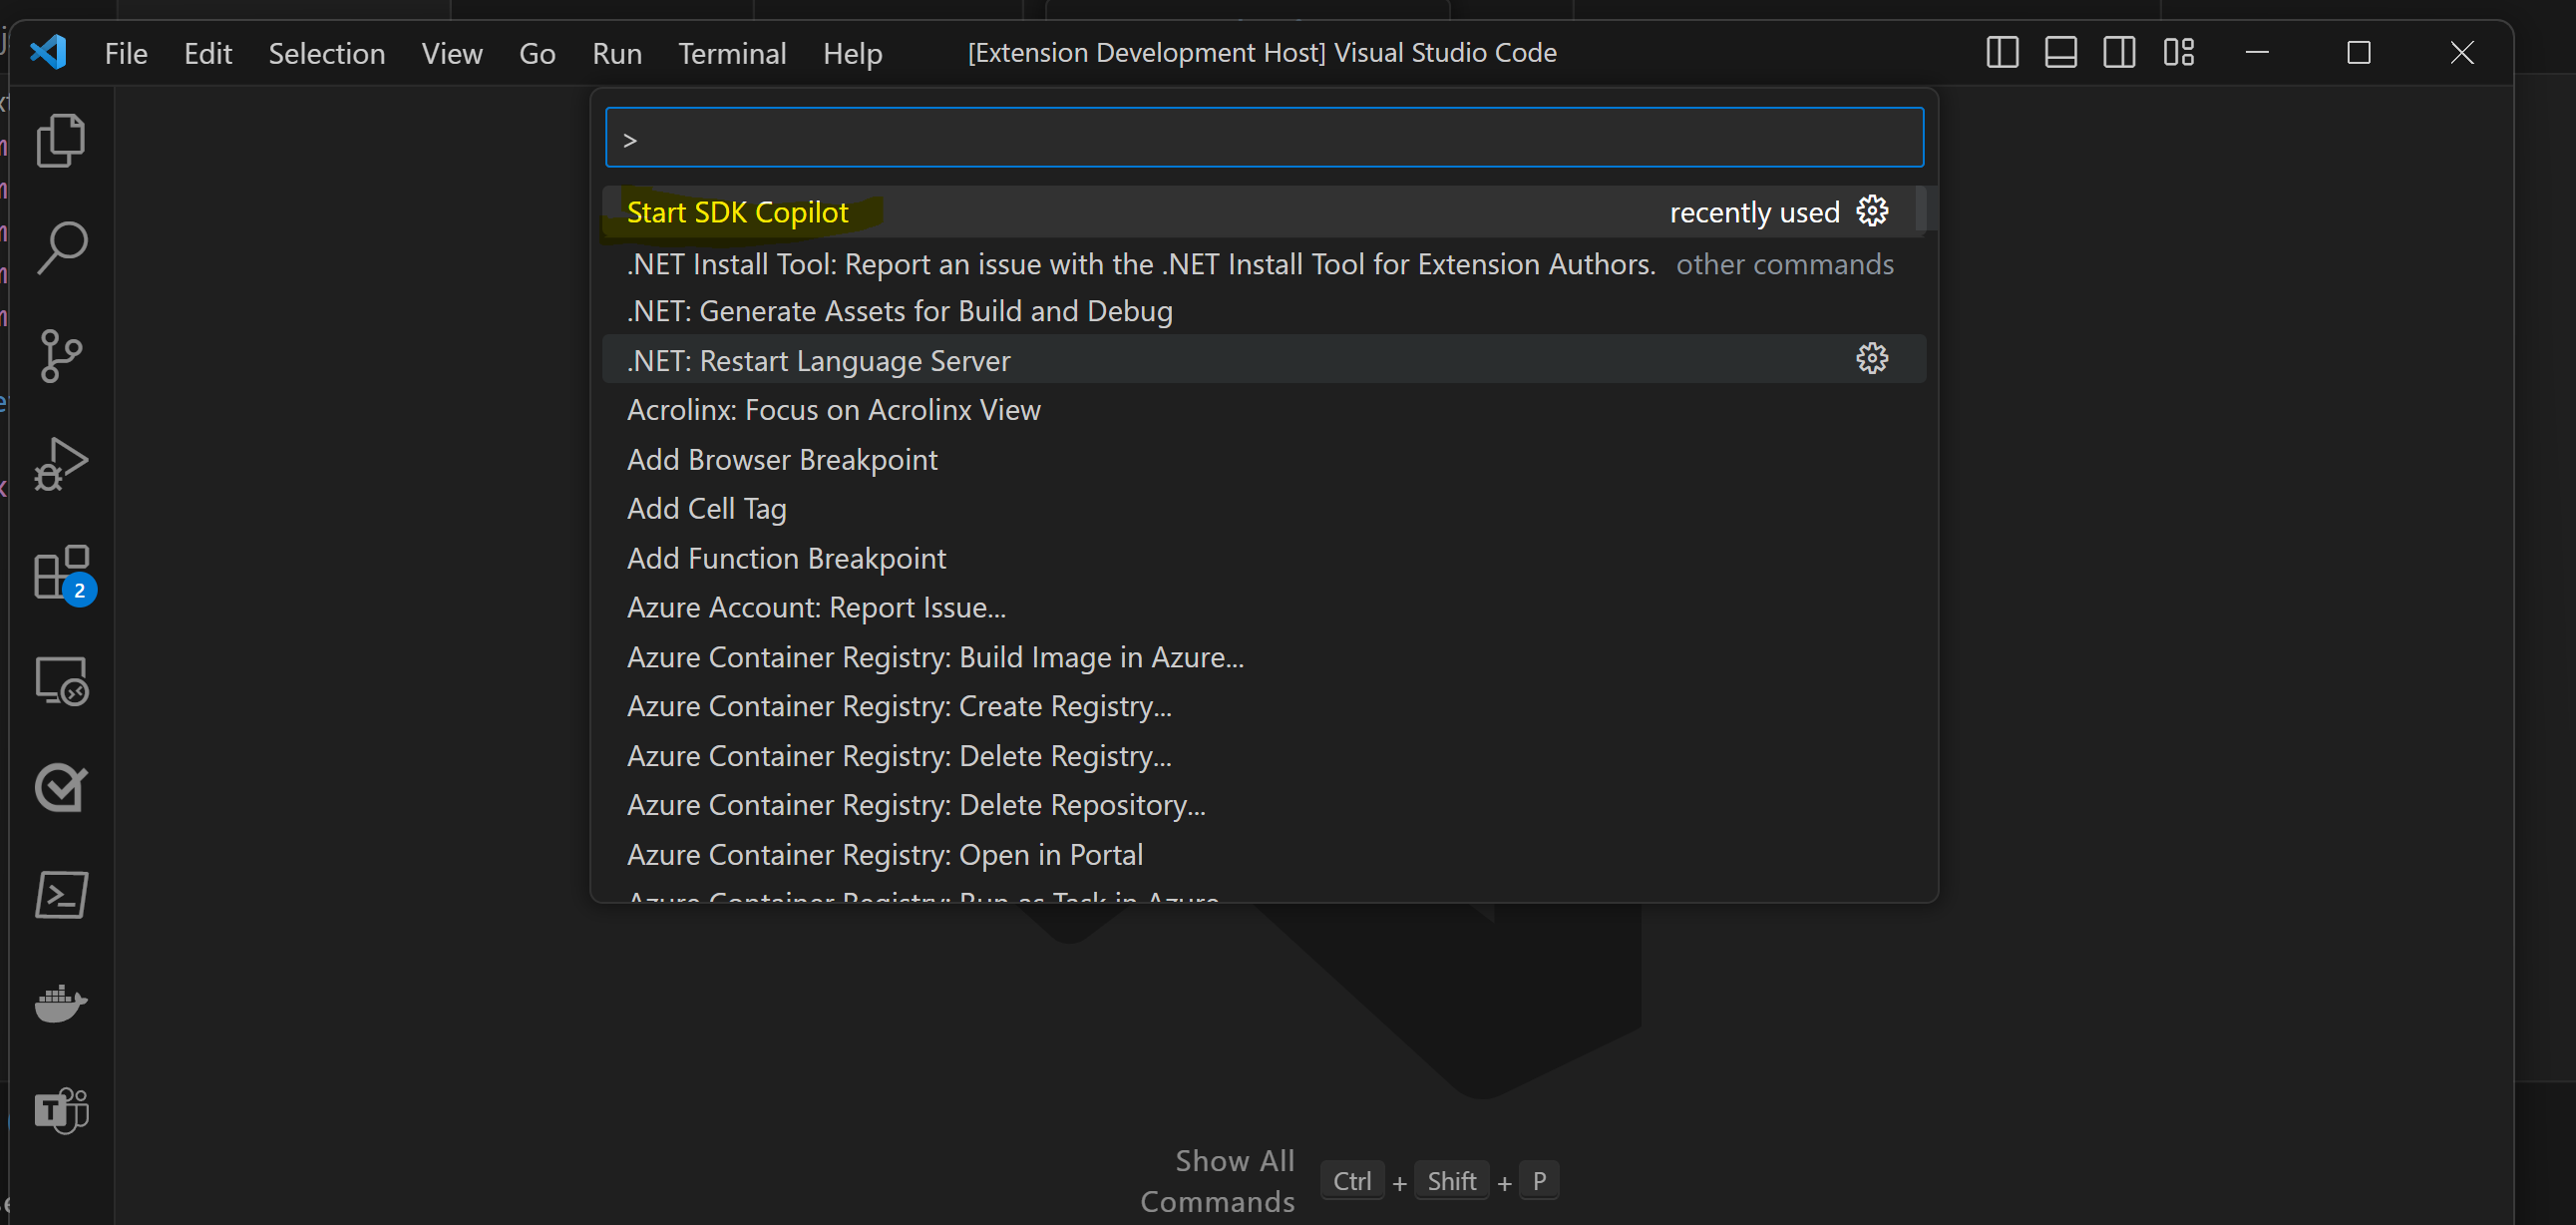Open Source Control view icon
Screen dimensions: 2576x1225
tap(61, 356)
